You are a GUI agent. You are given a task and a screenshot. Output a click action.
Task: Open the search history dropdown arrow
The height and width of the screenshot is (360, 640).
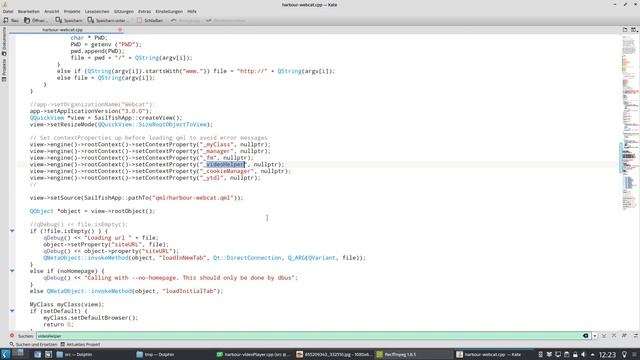595,336
